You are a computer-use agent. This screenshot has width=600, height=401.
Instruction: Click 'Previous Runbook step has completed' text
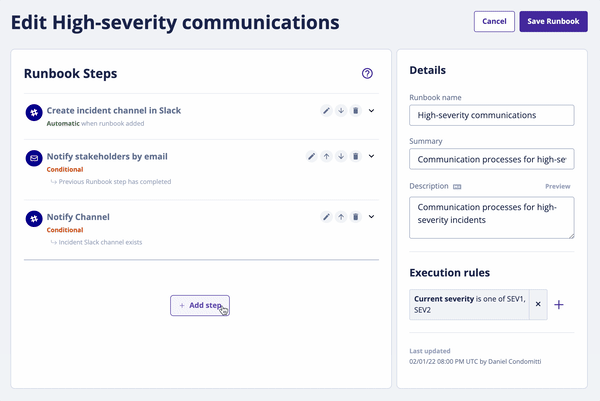[x=115, y=182]
